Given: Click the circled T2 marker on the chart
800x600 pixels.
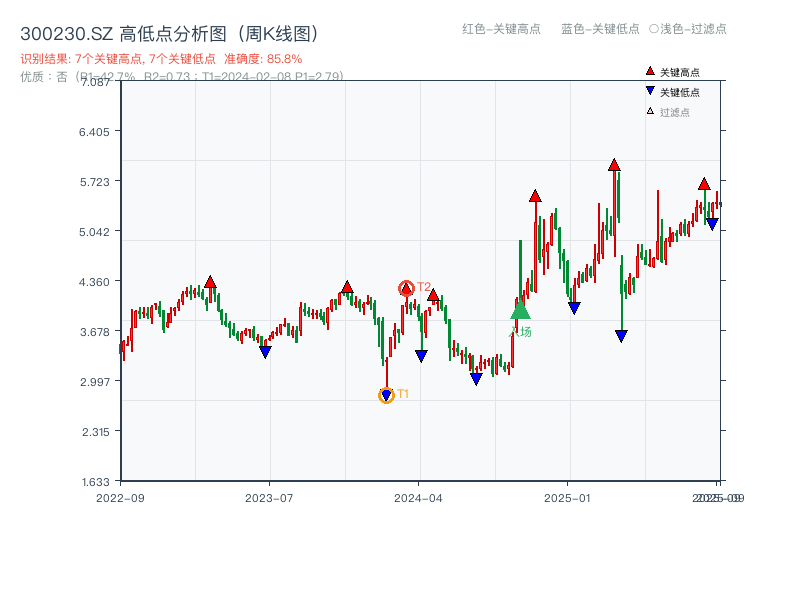Looking at the screenshot, I should [x=408, y=286].
